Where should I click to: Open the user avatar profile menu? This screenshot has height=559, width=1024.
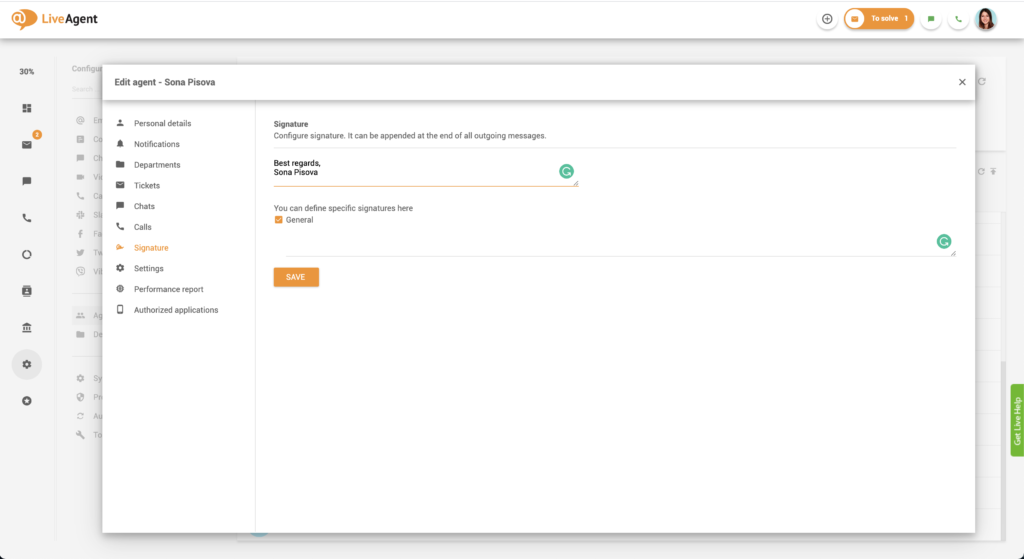986,19
